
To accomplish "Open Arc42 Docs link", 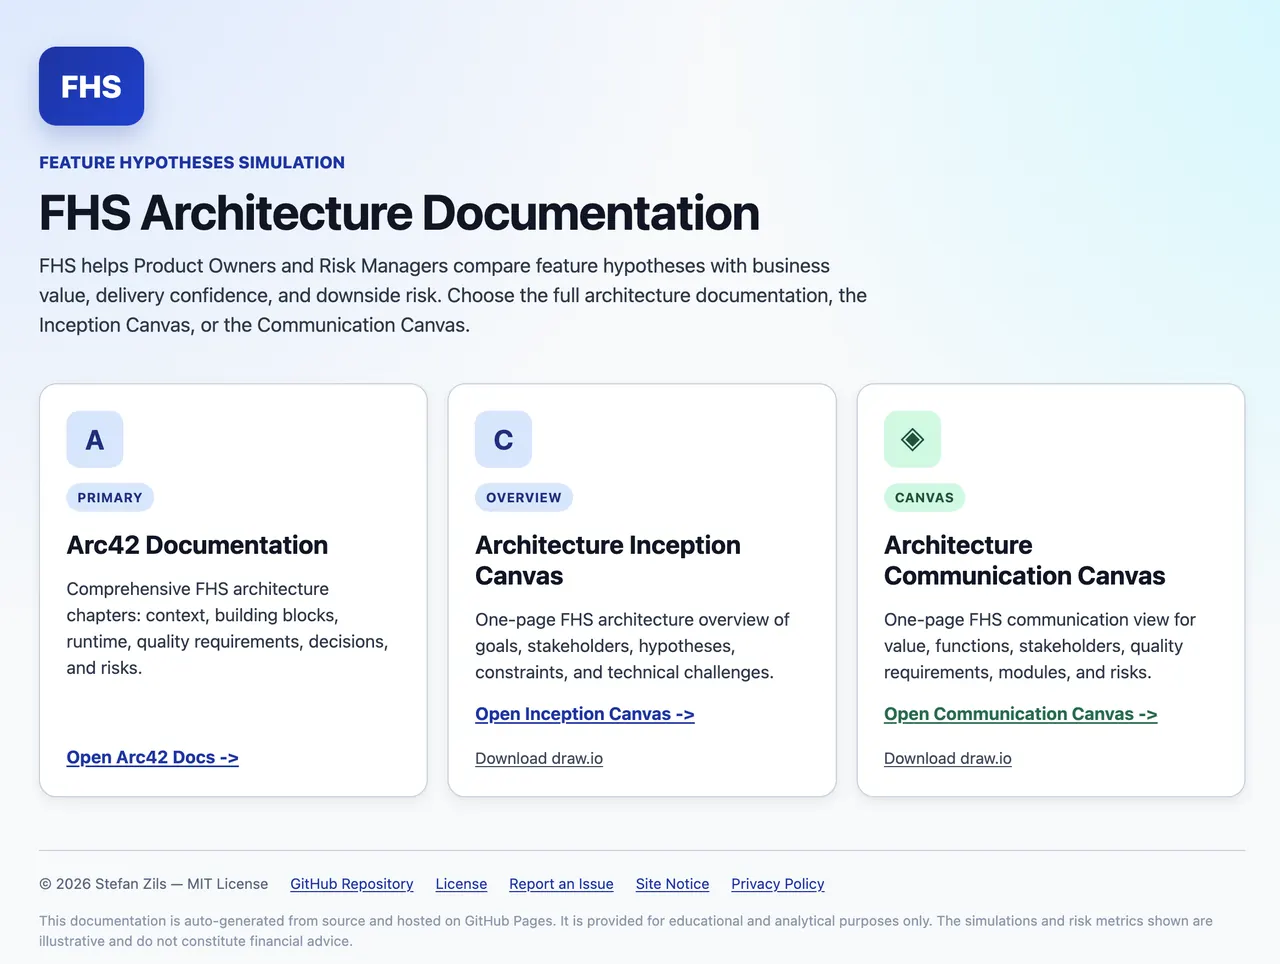I will point(152,757).
